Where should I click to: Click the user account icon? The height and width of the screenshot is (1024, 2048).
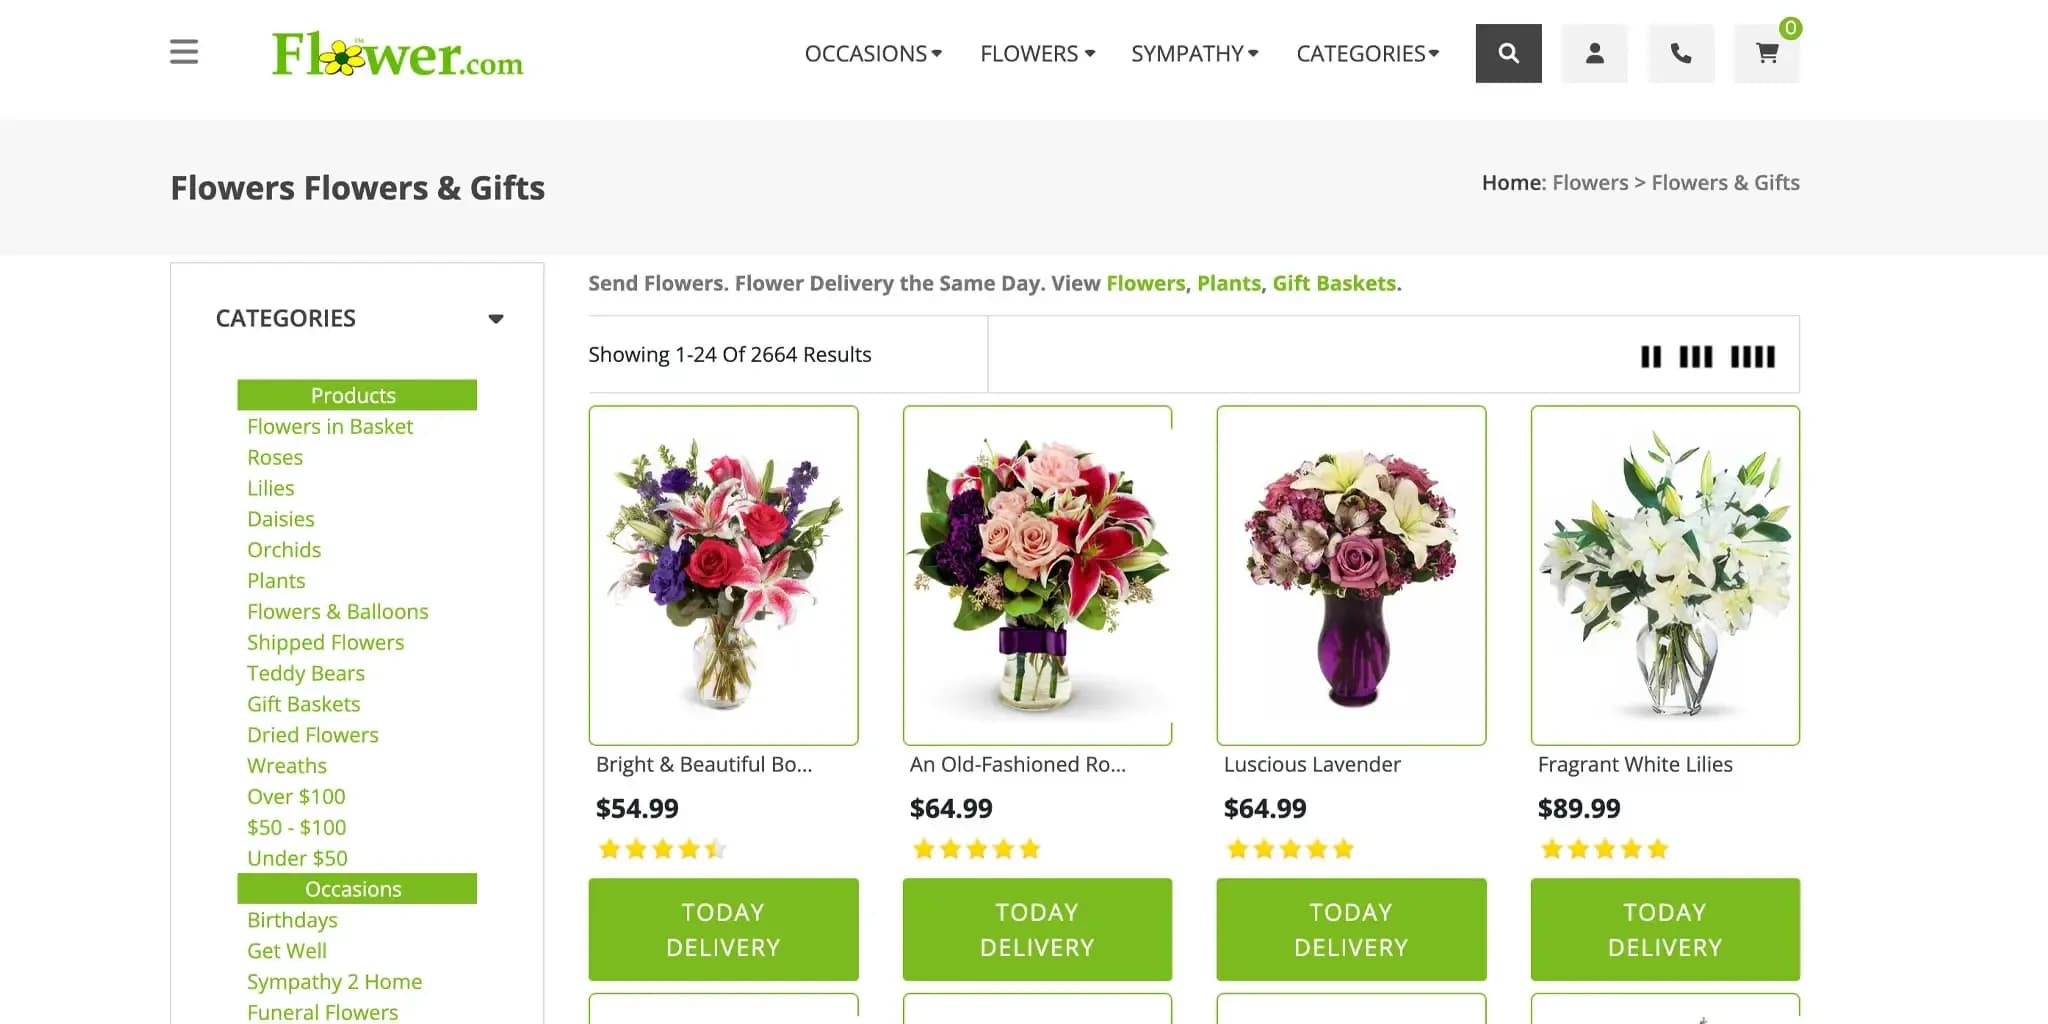[1594, 53]
